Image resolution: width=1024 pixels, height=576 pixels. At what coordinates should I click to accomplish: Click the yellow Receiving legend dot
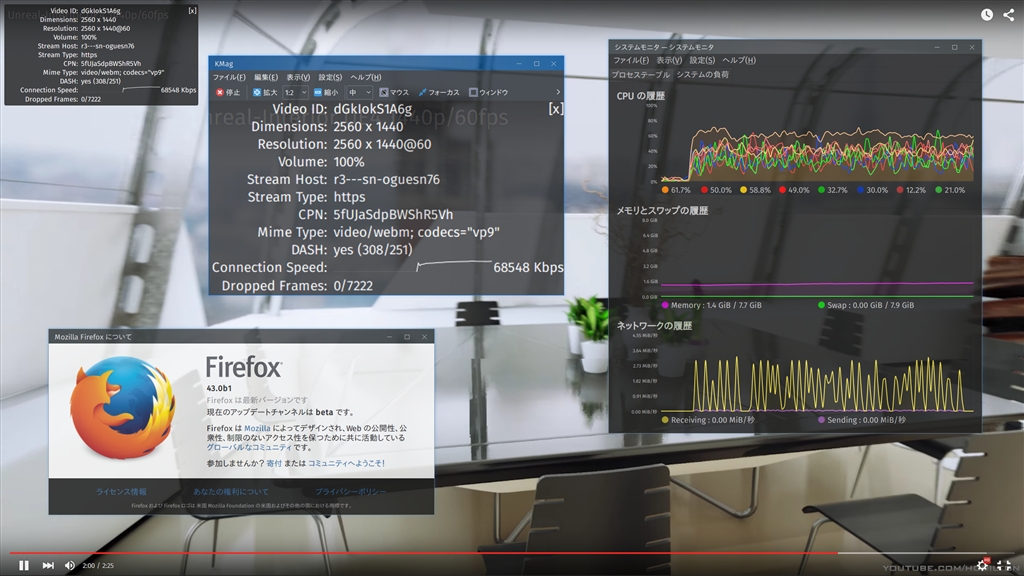click(x=665, y=420)
